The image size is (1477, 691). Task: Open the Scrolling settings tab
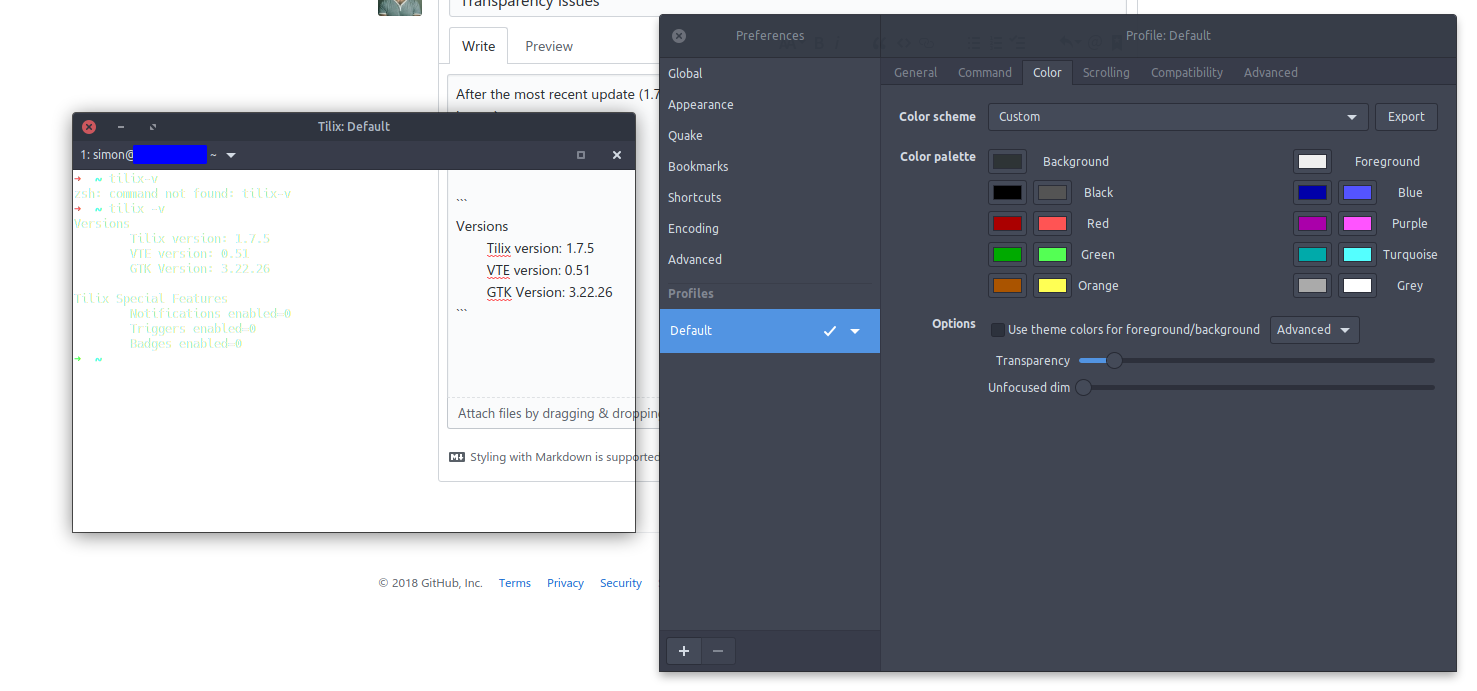(x=1106, y=72)
